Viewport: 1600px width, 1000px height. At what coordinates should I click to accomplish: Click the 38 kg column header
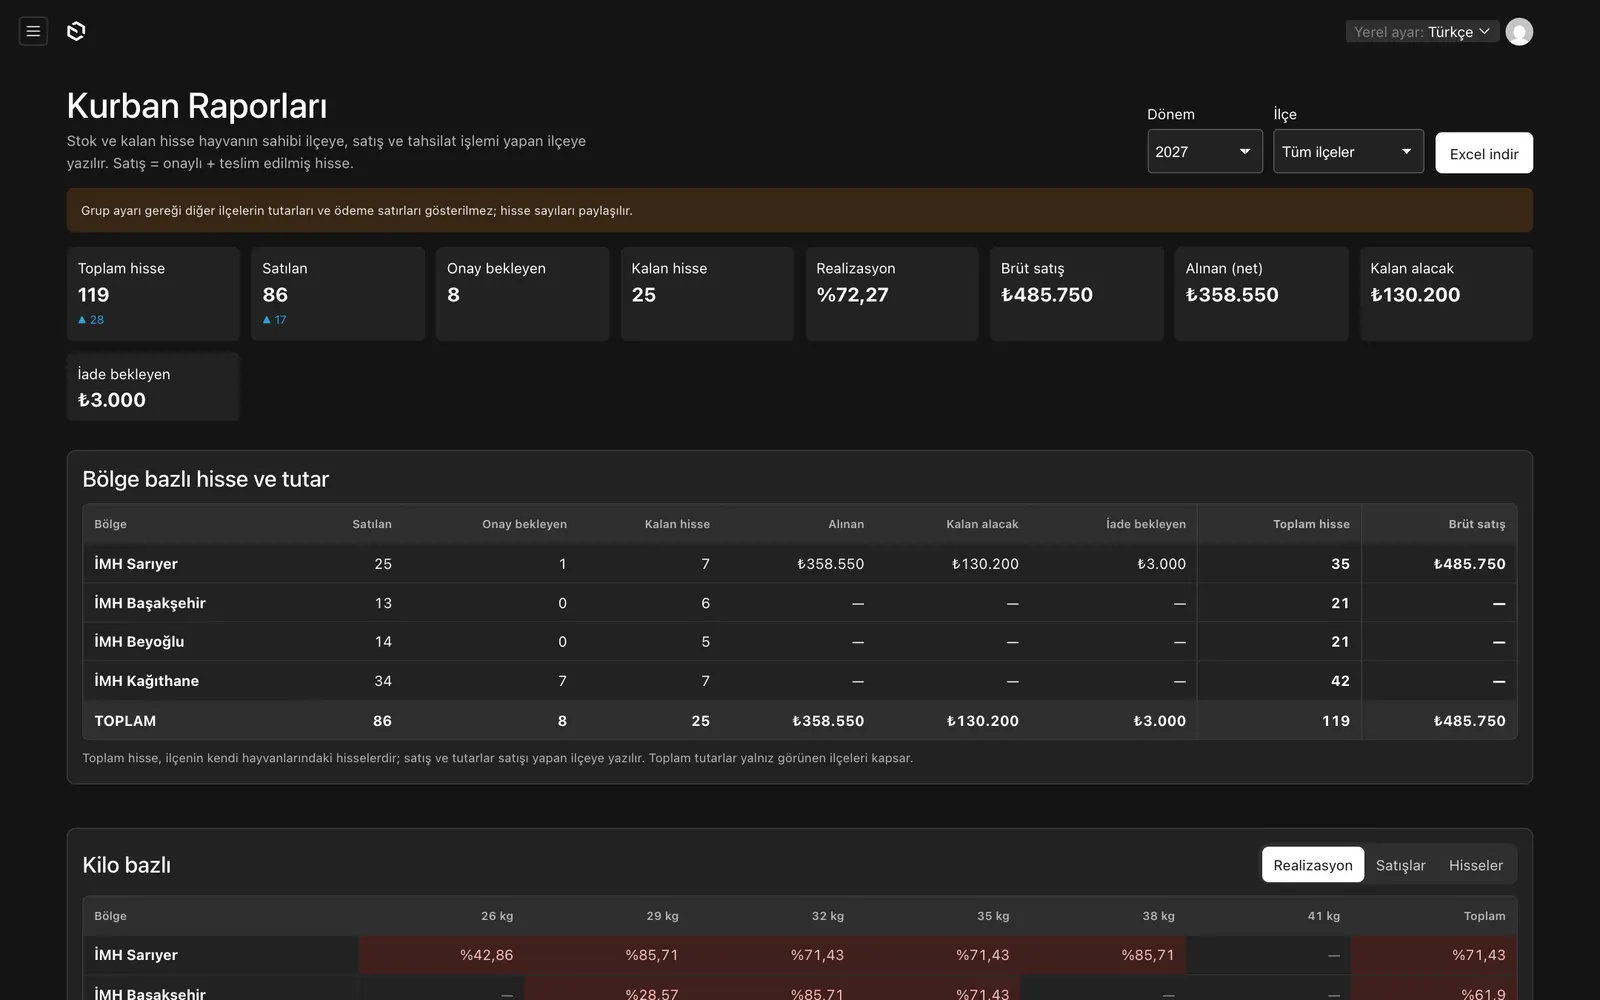[x=1159, y=916]
